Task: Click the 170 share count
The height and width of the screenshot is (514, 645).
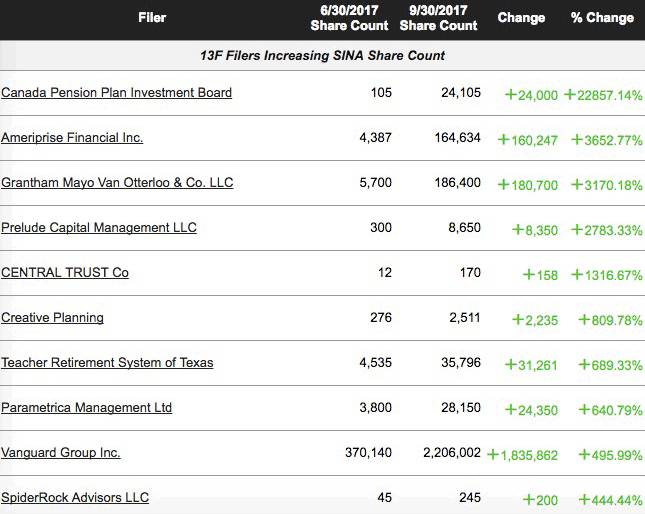Action: click(470, 273)
